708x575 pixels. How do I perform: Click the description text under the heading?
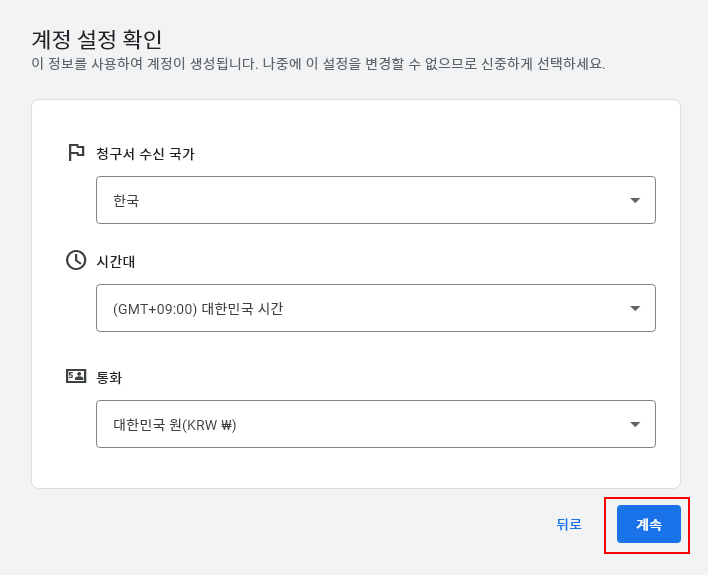click(318, 64)
